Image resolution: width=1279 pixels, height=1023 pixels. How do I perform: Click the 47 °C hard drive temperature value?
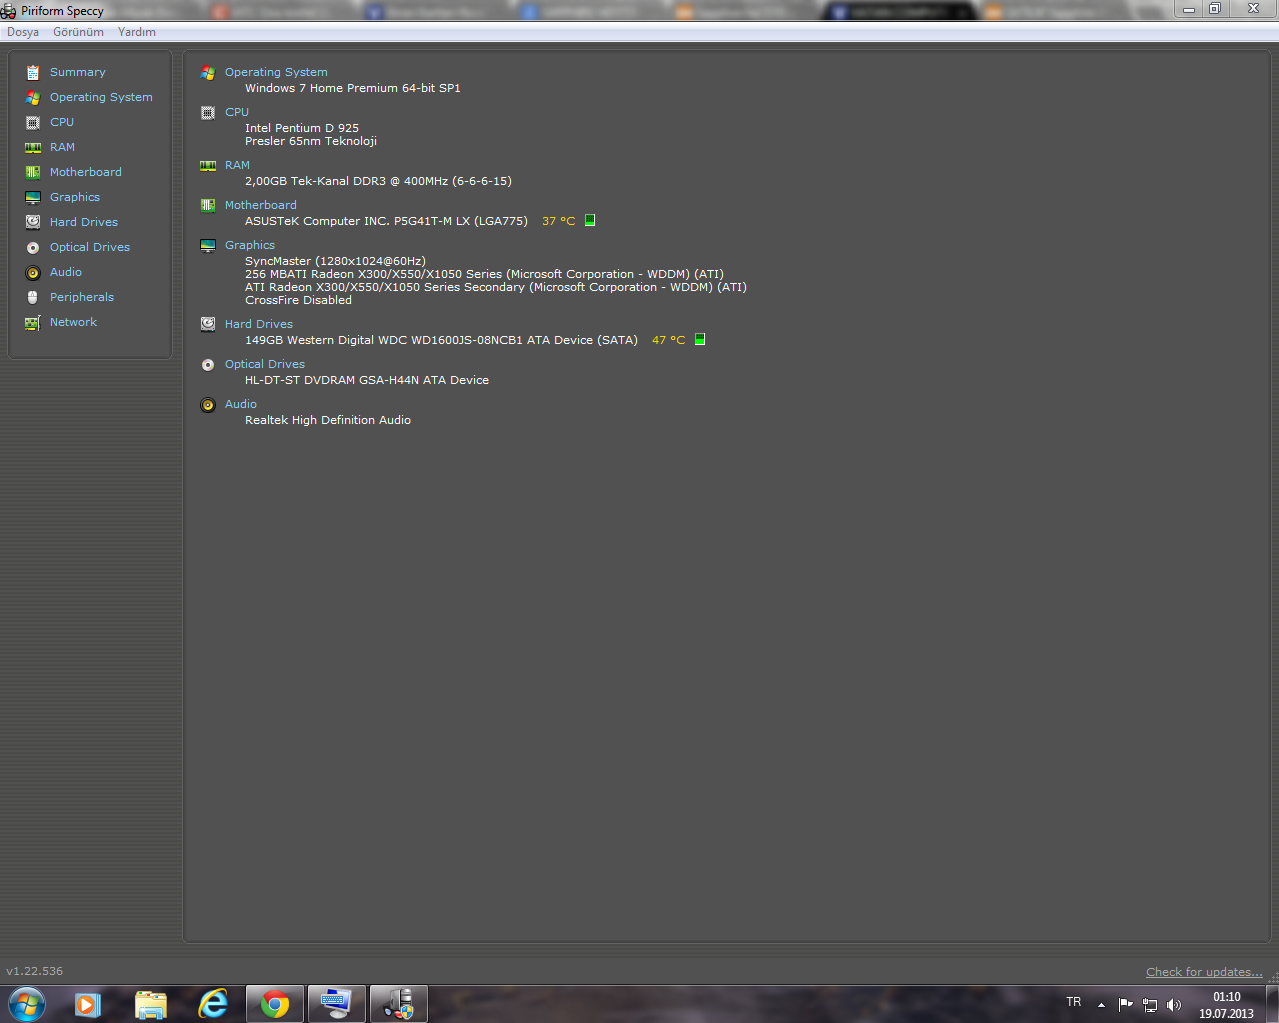[x=668, y=340]
